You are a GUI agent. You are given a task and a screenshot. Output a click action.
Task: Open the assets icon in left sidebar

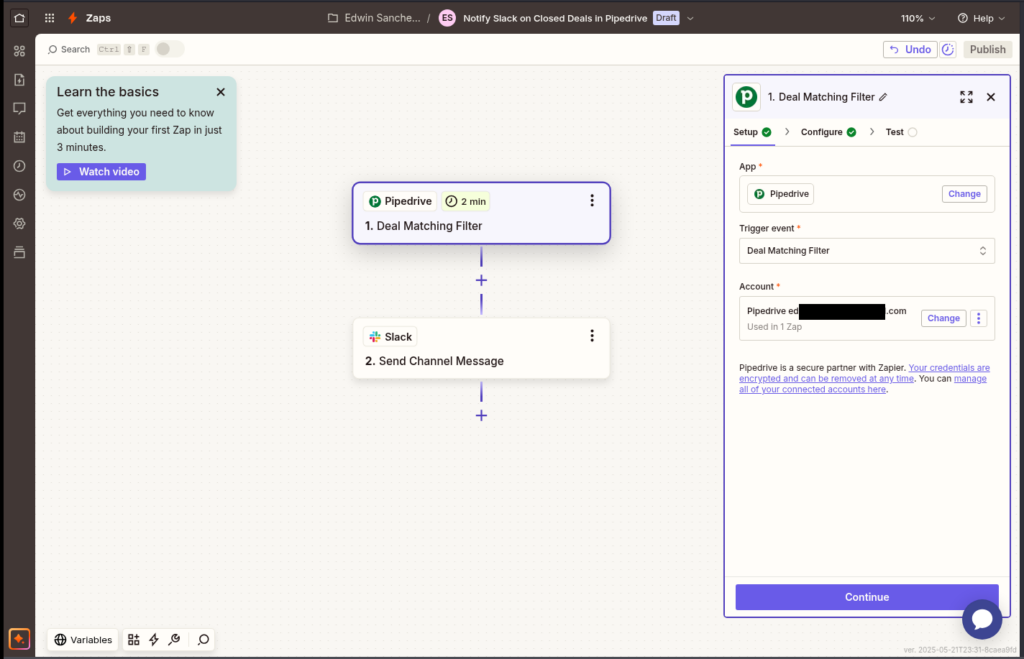[20, 51]
